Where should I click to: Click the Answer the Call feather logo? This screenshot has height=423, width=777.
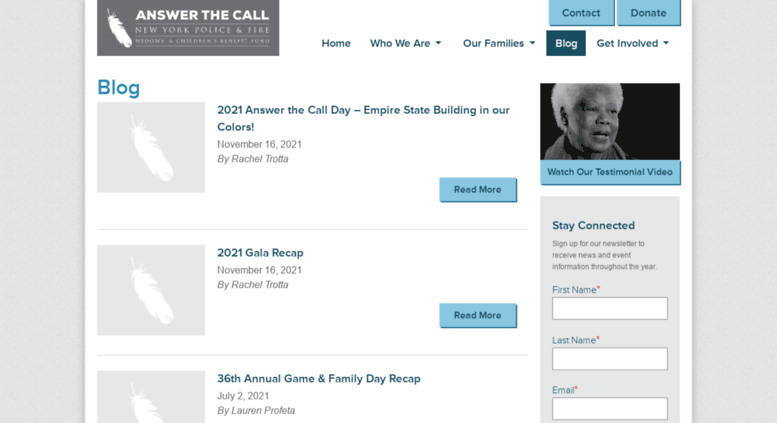pyautogui.click(x=188, y=28)
